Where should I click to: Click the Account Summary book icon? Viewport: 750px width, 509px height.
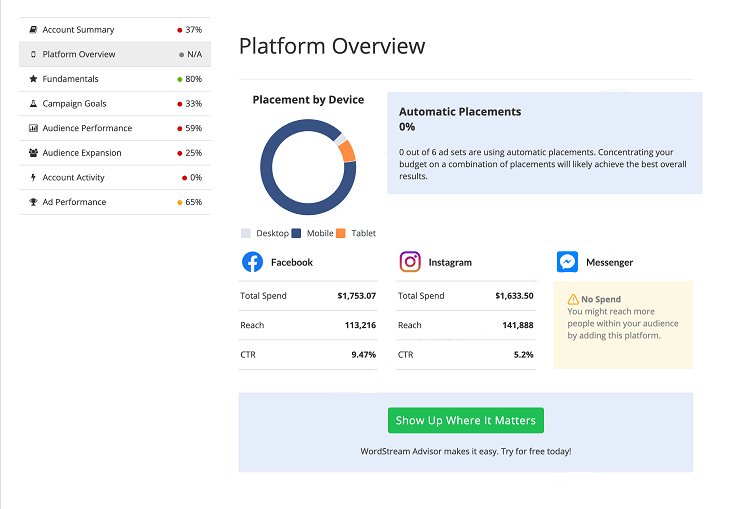[x=33, y=30]
